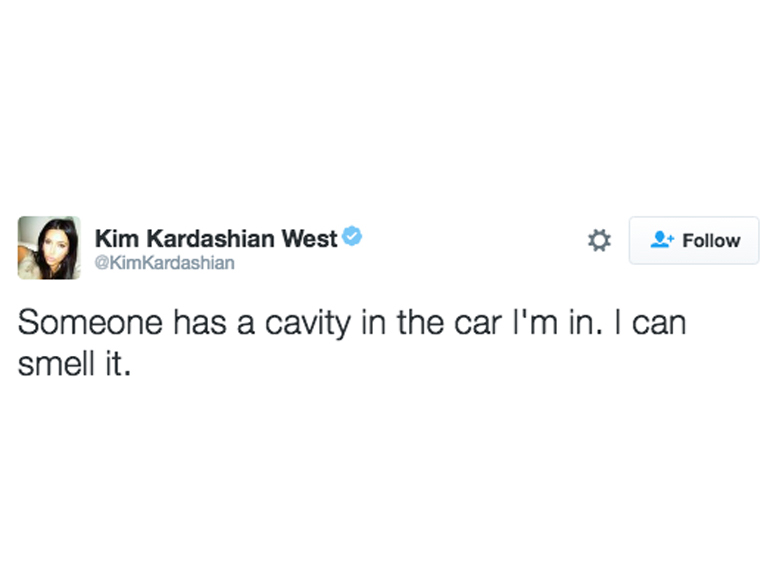Click the blue verified badge
Screen dimensions: 770x577
(352, 237)
